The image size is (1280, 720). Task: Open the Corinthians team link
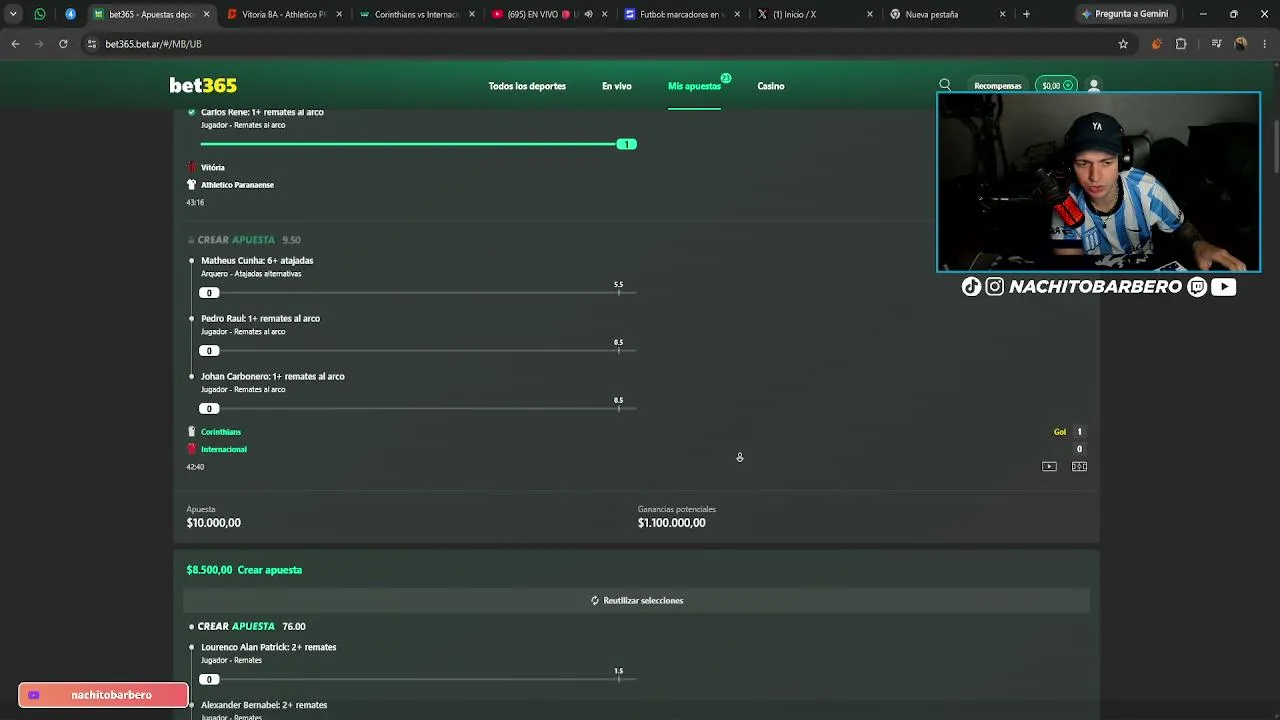[x=221, y=432]
